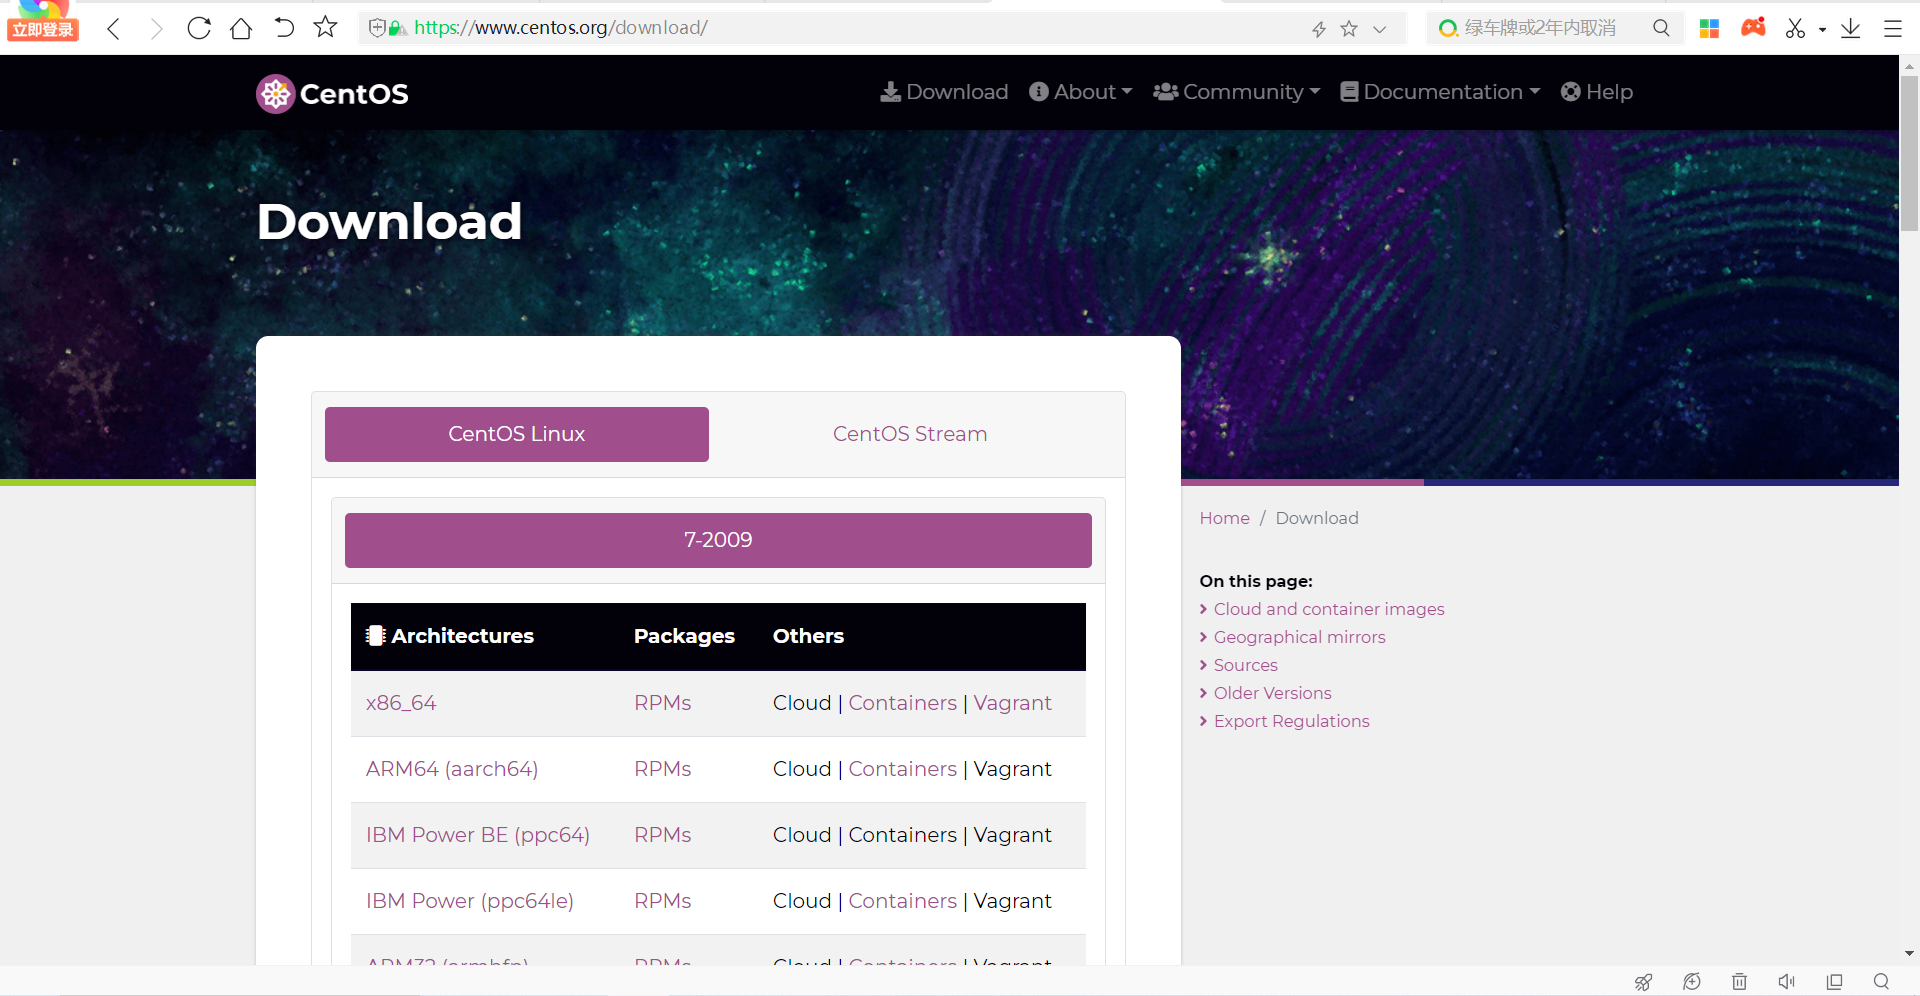Click the Others column header
Screen dimensions: 1920x996
(x=808, y=636)
